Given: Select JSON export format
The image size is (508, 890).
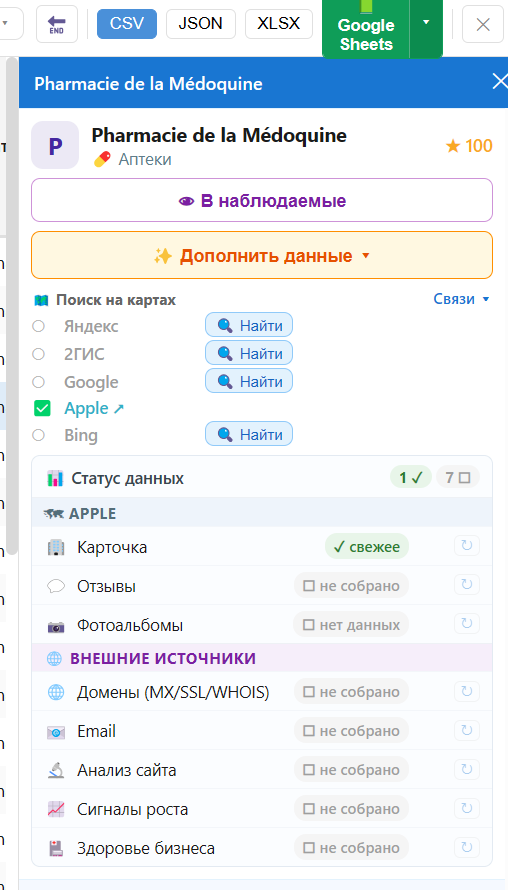Looking at the screenshot, I should click(x=200, y=24).
